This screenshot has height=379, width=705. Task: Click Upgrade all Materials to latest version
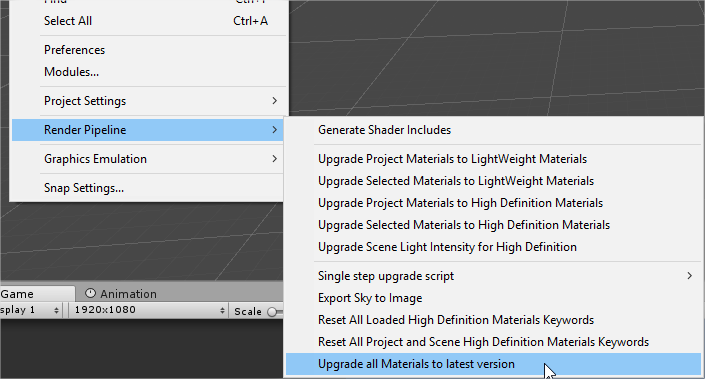[493, 364]
